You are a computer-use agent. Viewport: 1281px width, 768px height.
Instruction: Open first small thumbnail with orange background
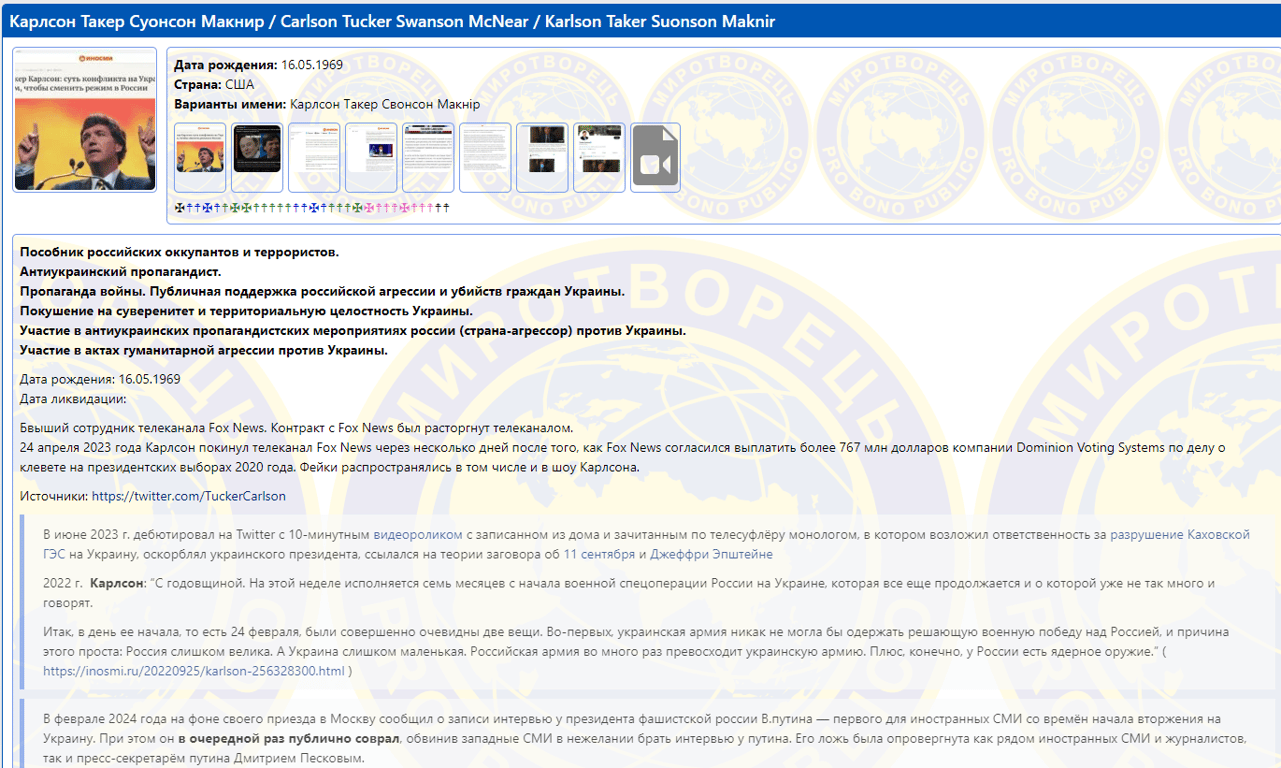[x=200, y=158]
